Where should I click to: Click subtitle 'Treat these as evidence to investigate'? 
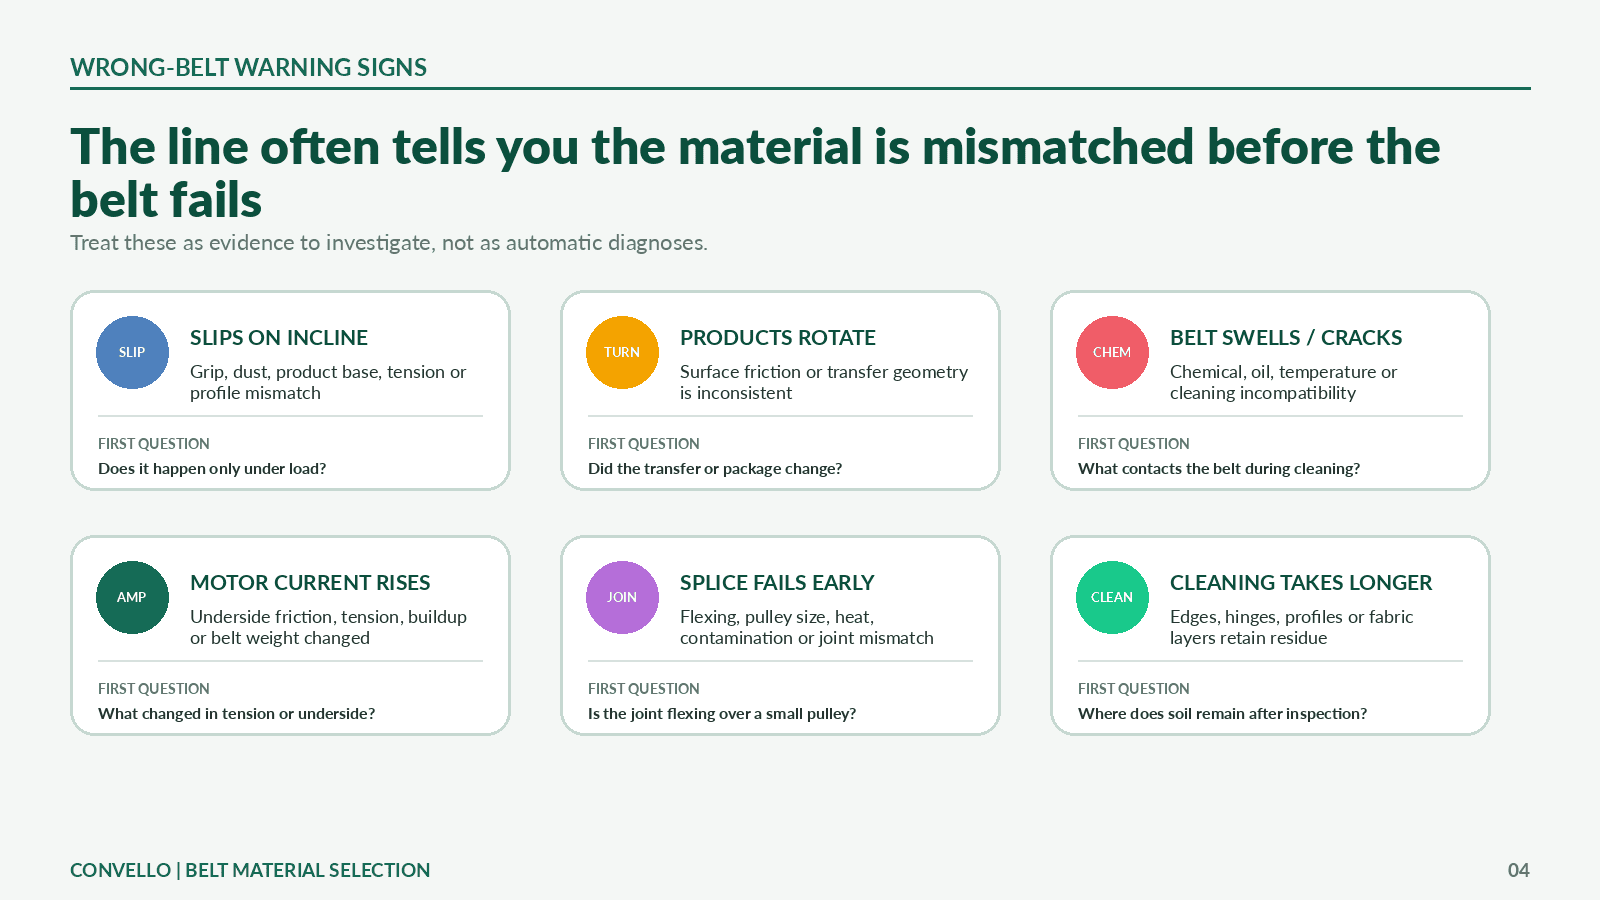389,243
